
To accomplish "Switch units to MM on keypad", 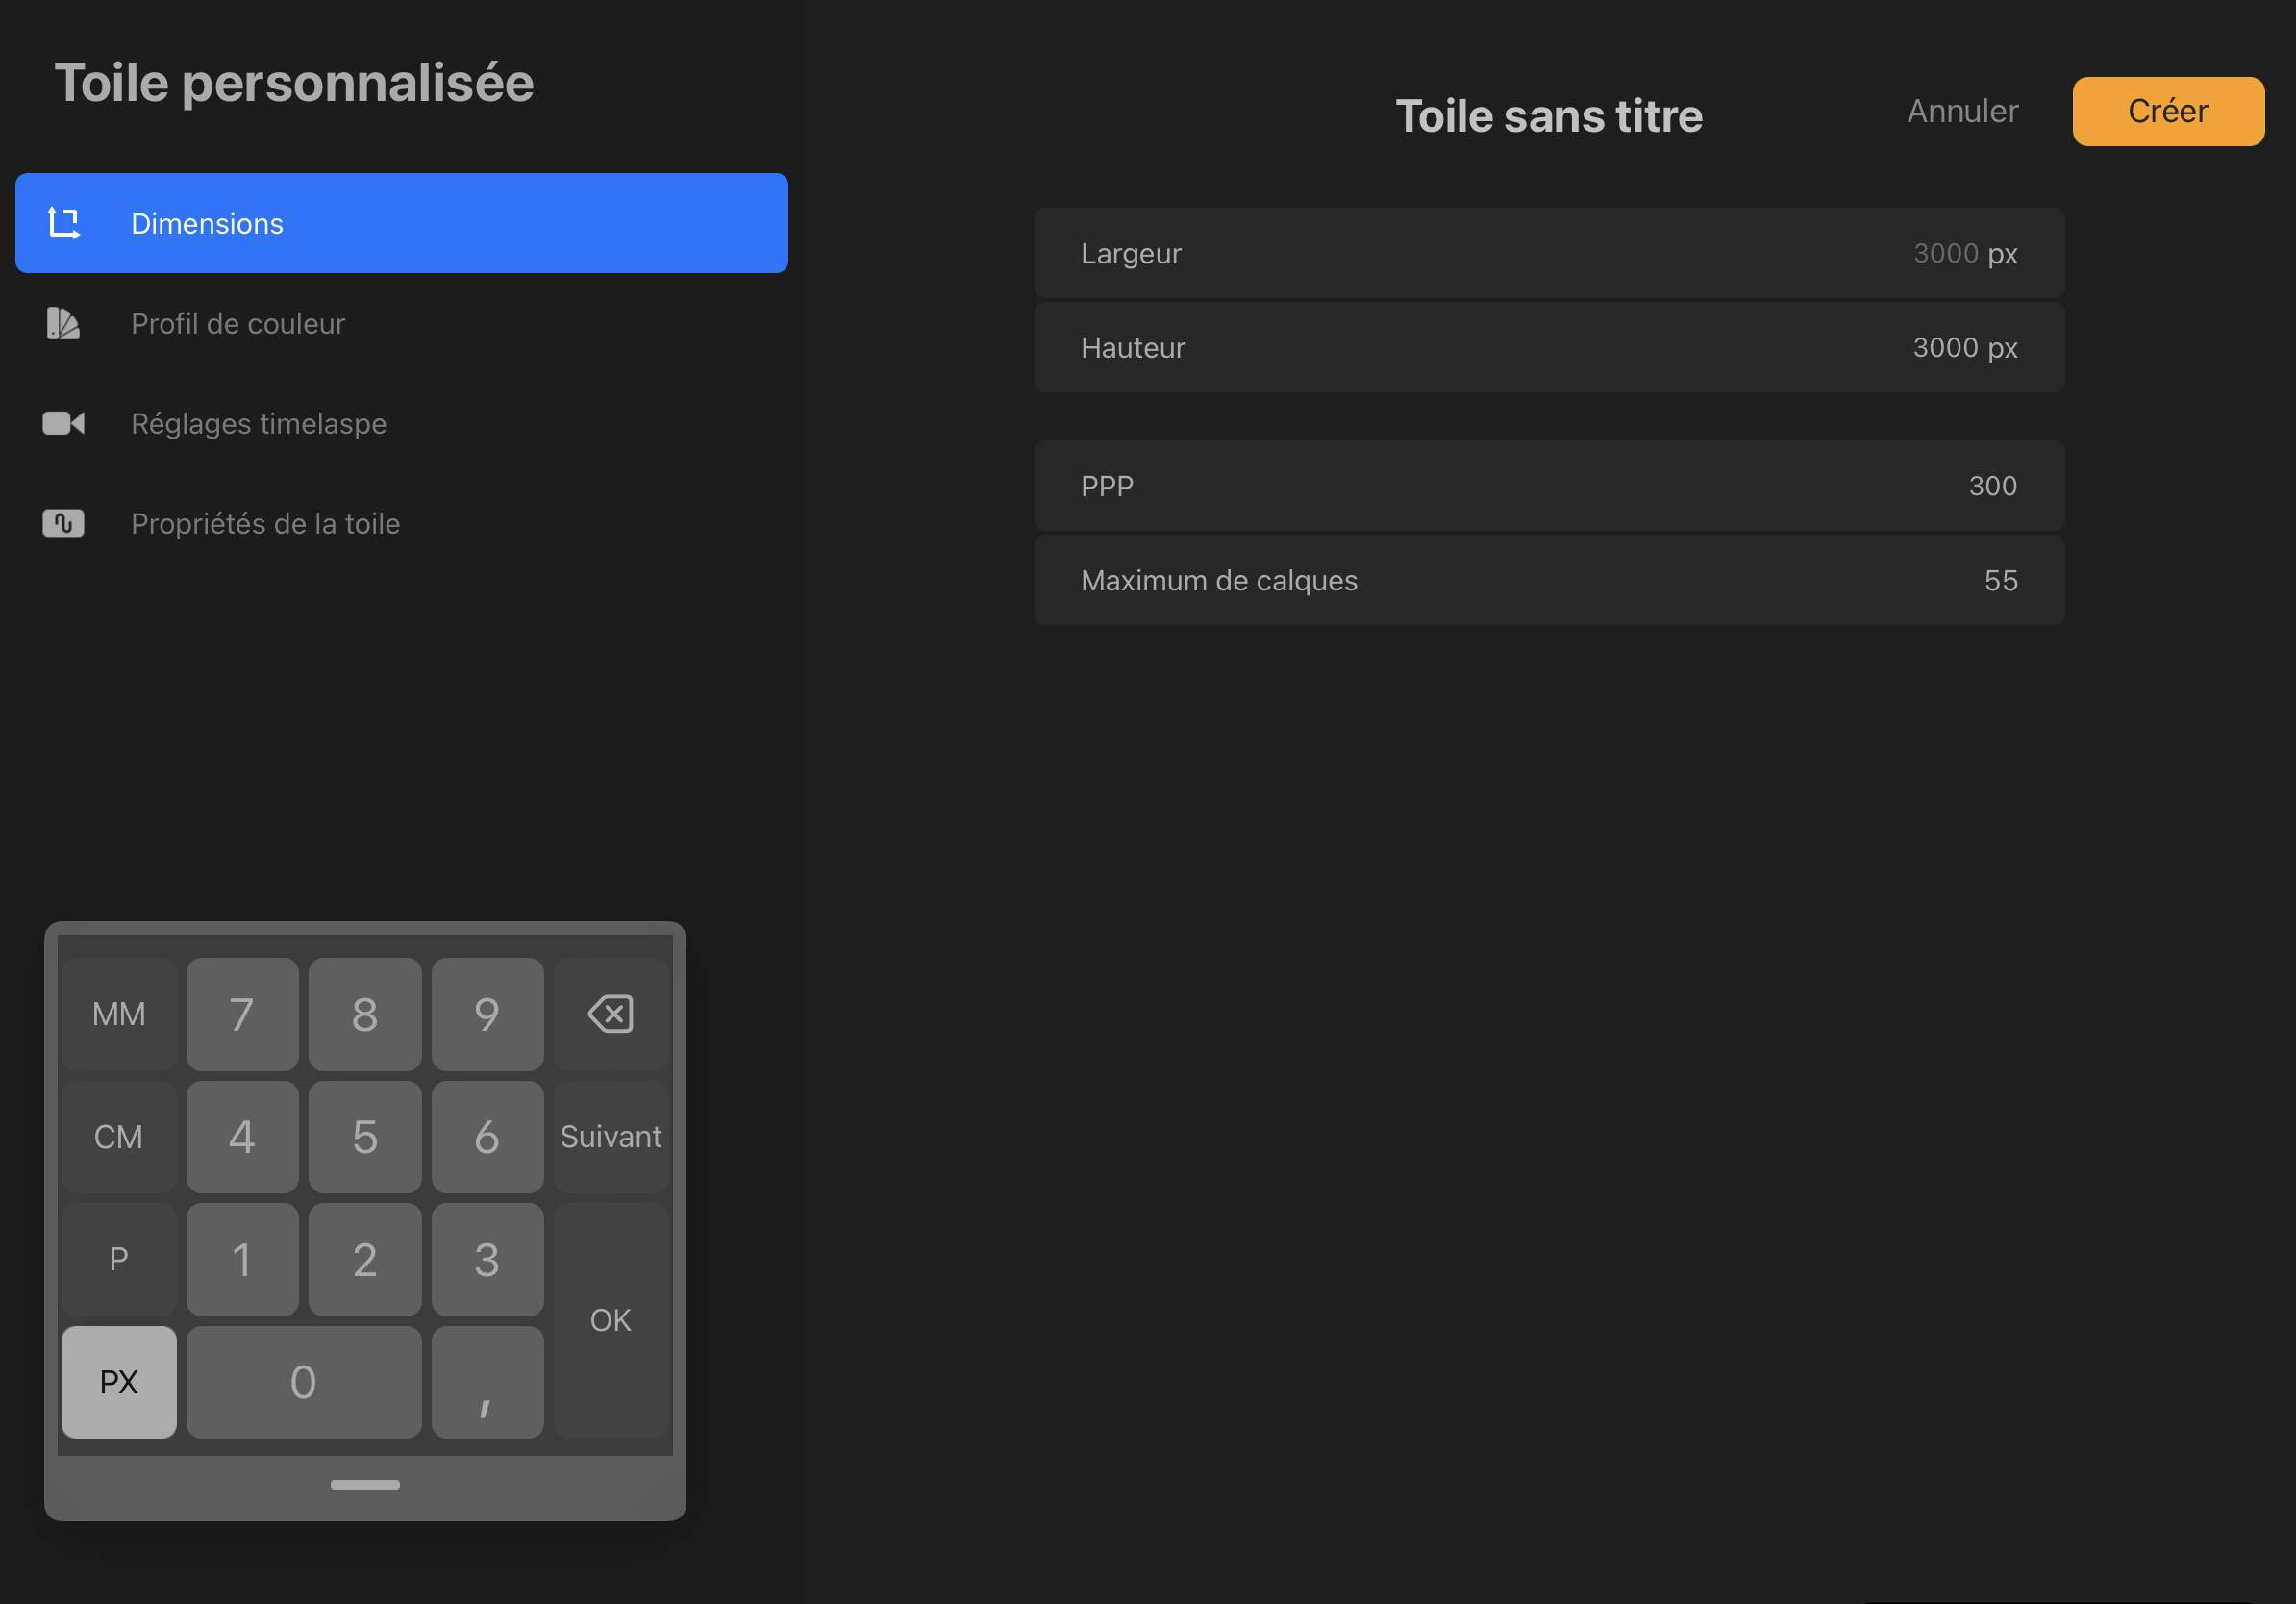I will click(x=119, y=1014).
